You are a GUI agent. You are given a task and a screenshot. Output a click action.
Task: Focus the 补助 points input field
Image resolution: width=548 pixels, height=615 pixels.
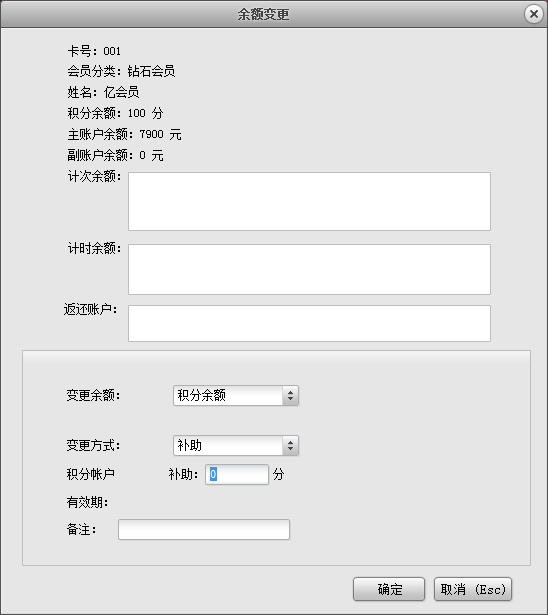pyautogui.click(x=237, y=475)
